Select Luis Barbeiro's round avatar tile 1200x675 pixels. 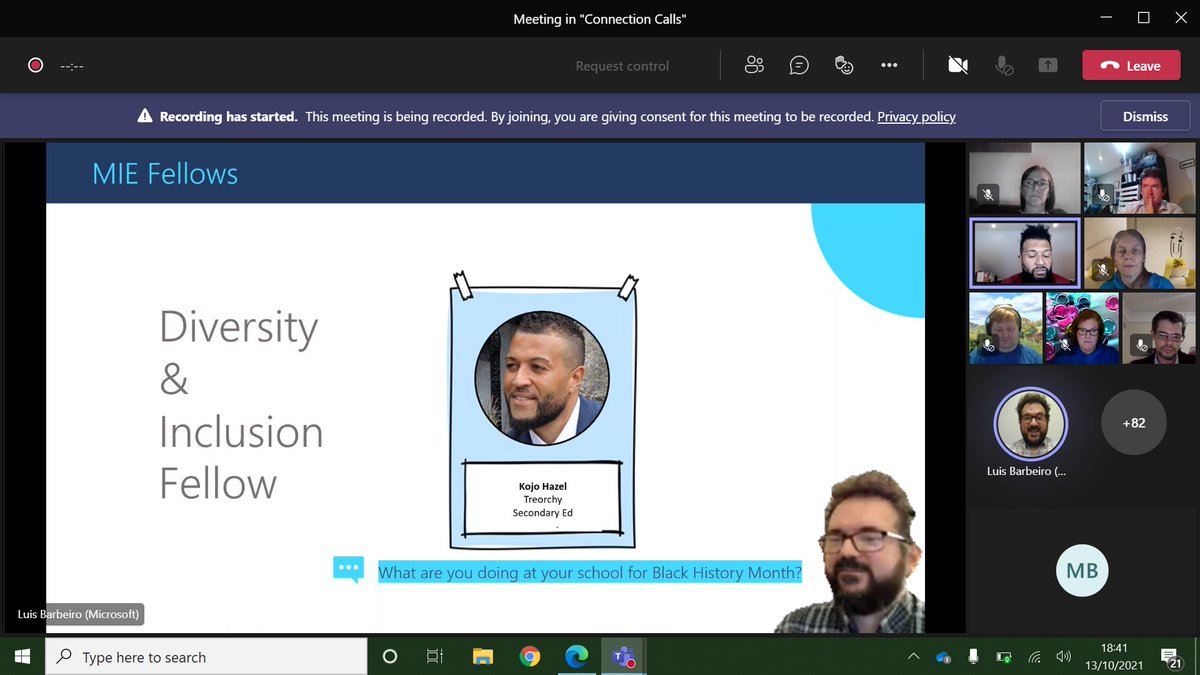pyautogui.click(x=1030, y=423)
